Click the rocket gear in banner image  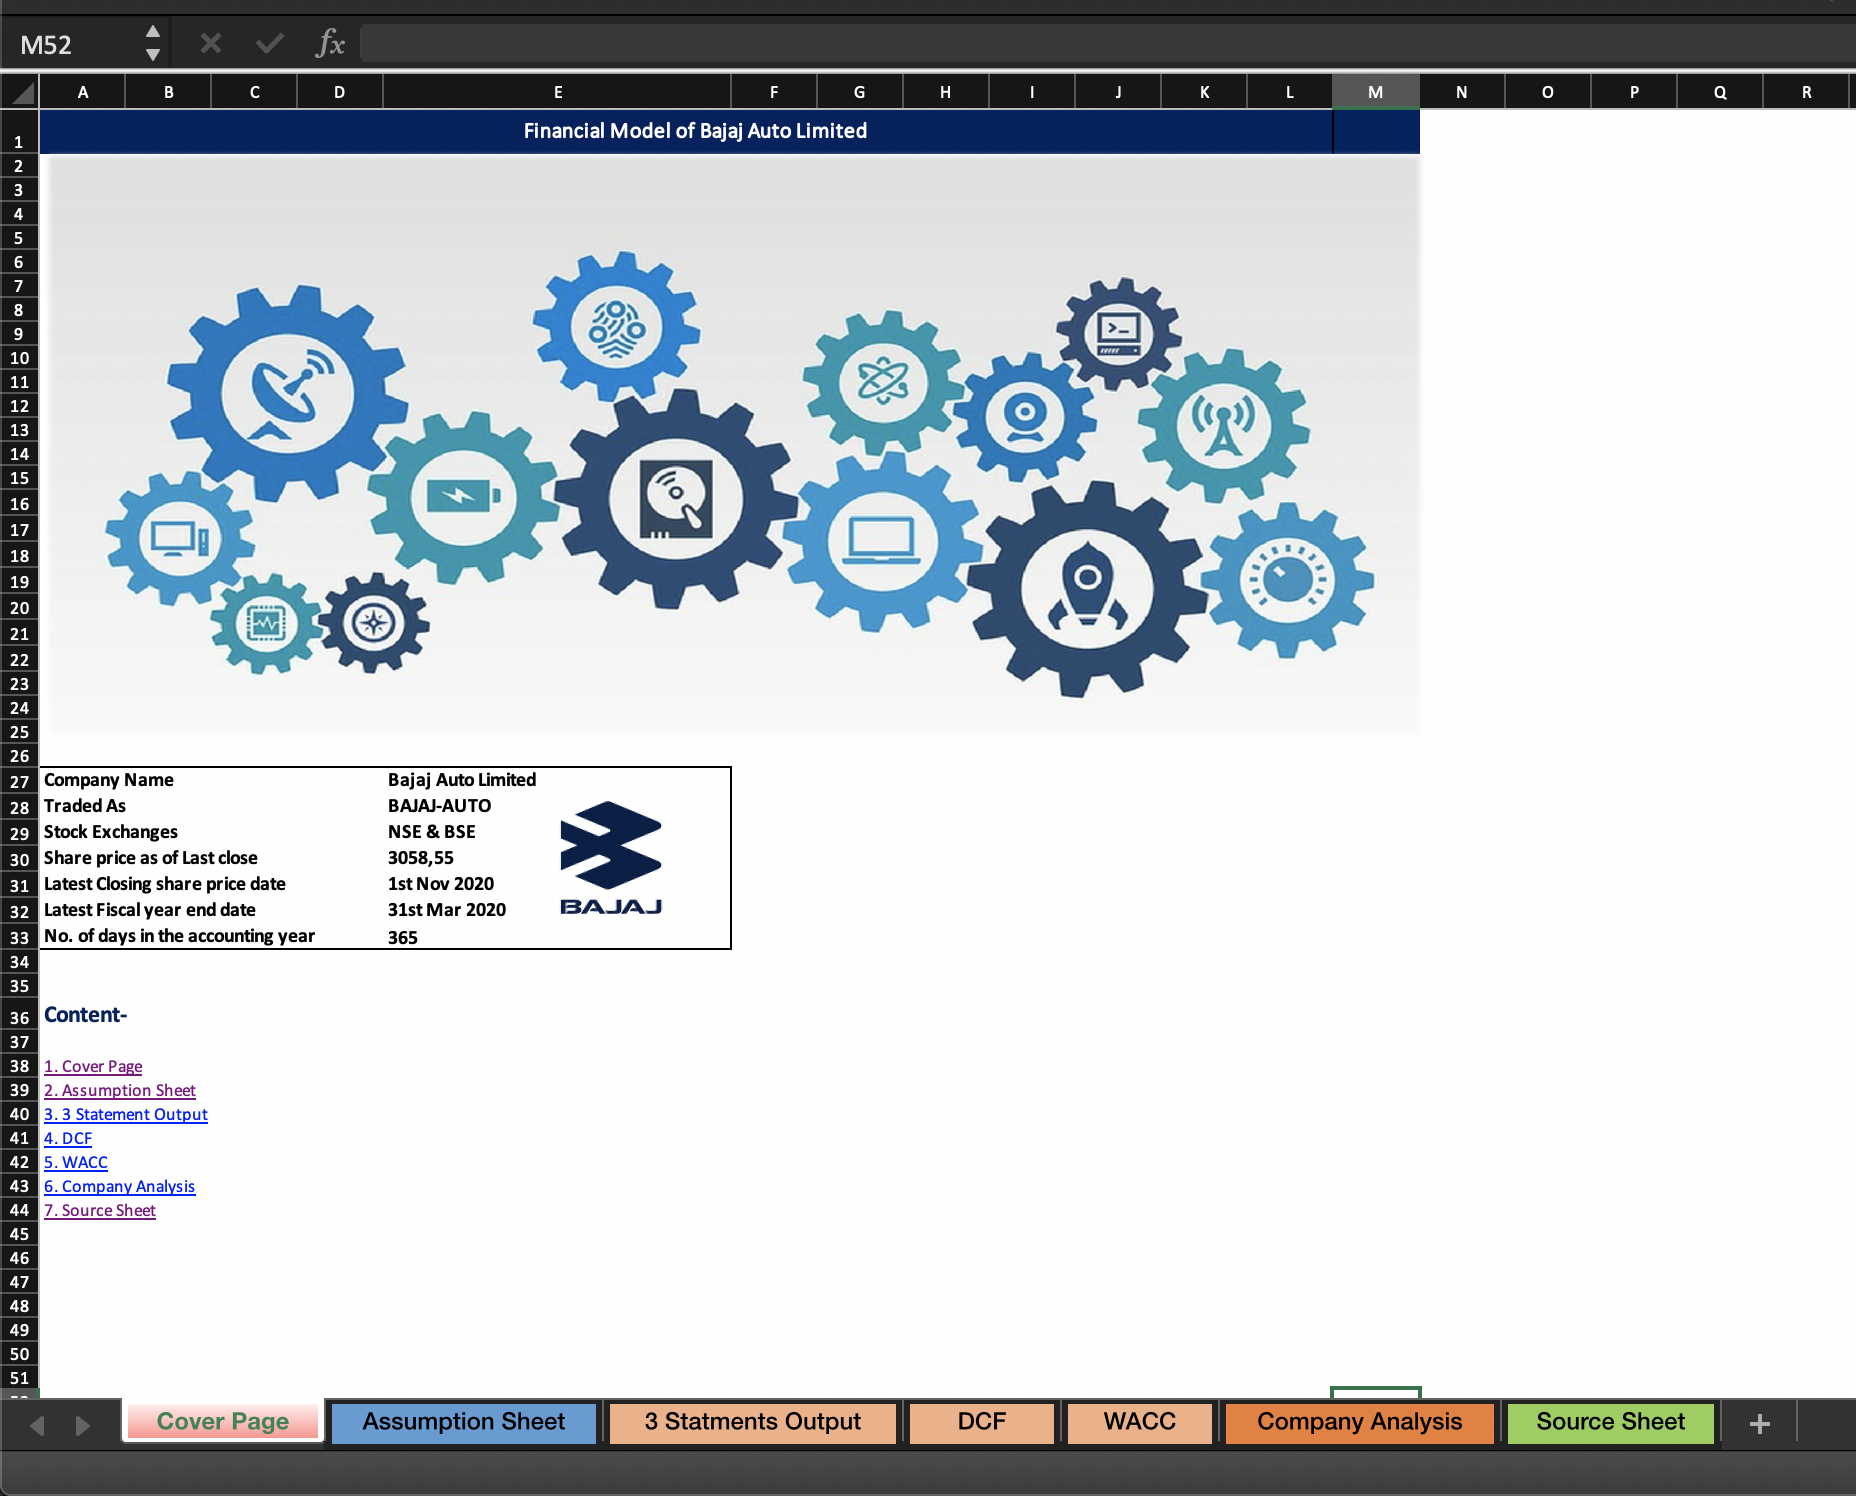[x=1087, y=590]
